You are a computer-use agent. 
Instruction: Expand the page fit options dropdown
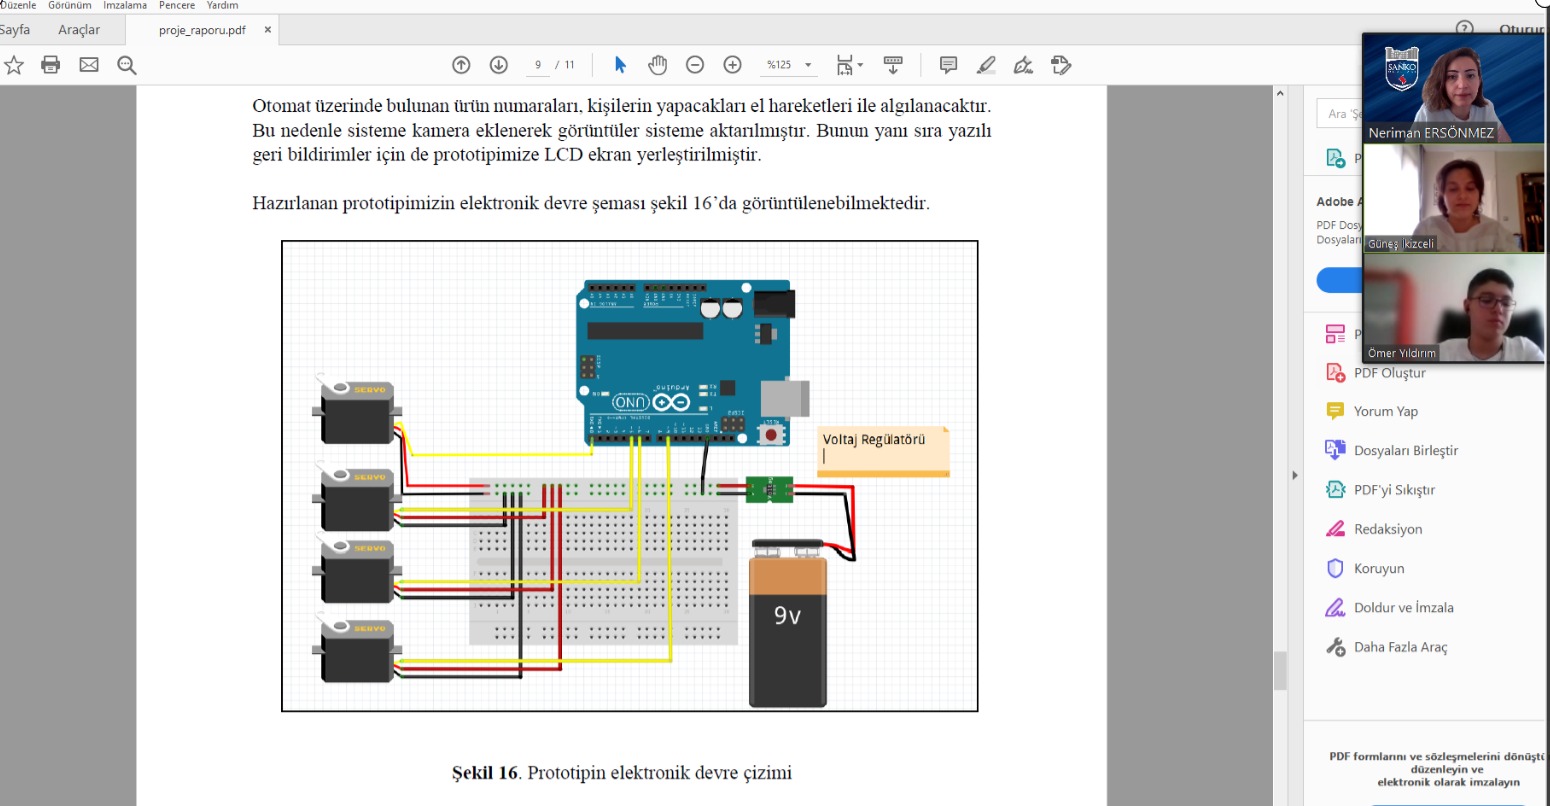(x=860, y=66)
